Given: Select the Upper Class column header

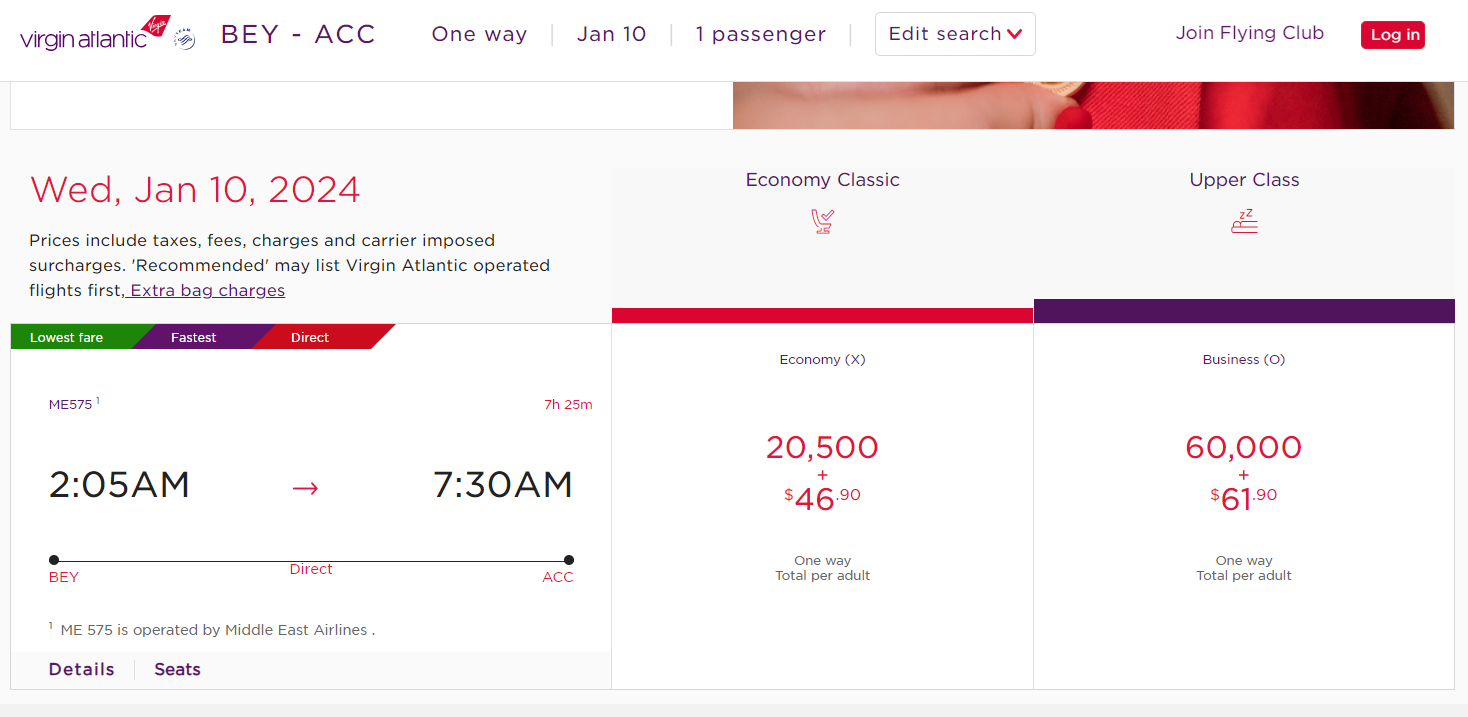Looking at the screenshot, I should (1244, 180).
